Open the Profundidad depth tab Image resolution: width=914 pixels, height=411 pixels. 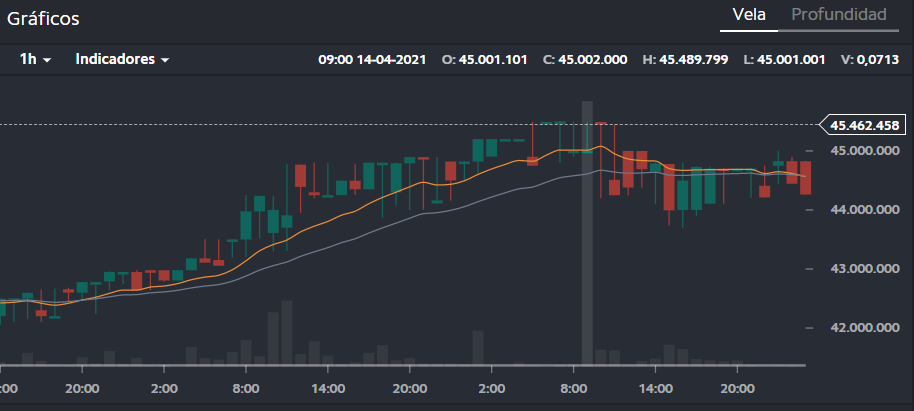839,15
